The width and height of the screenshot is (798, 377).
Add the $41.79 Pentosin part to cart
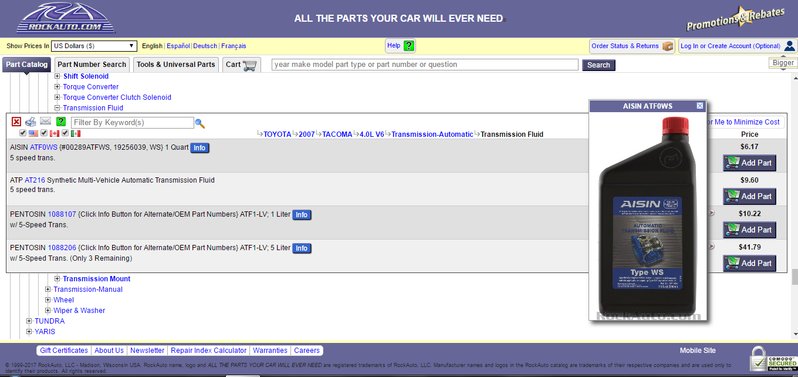pos(750,263)
